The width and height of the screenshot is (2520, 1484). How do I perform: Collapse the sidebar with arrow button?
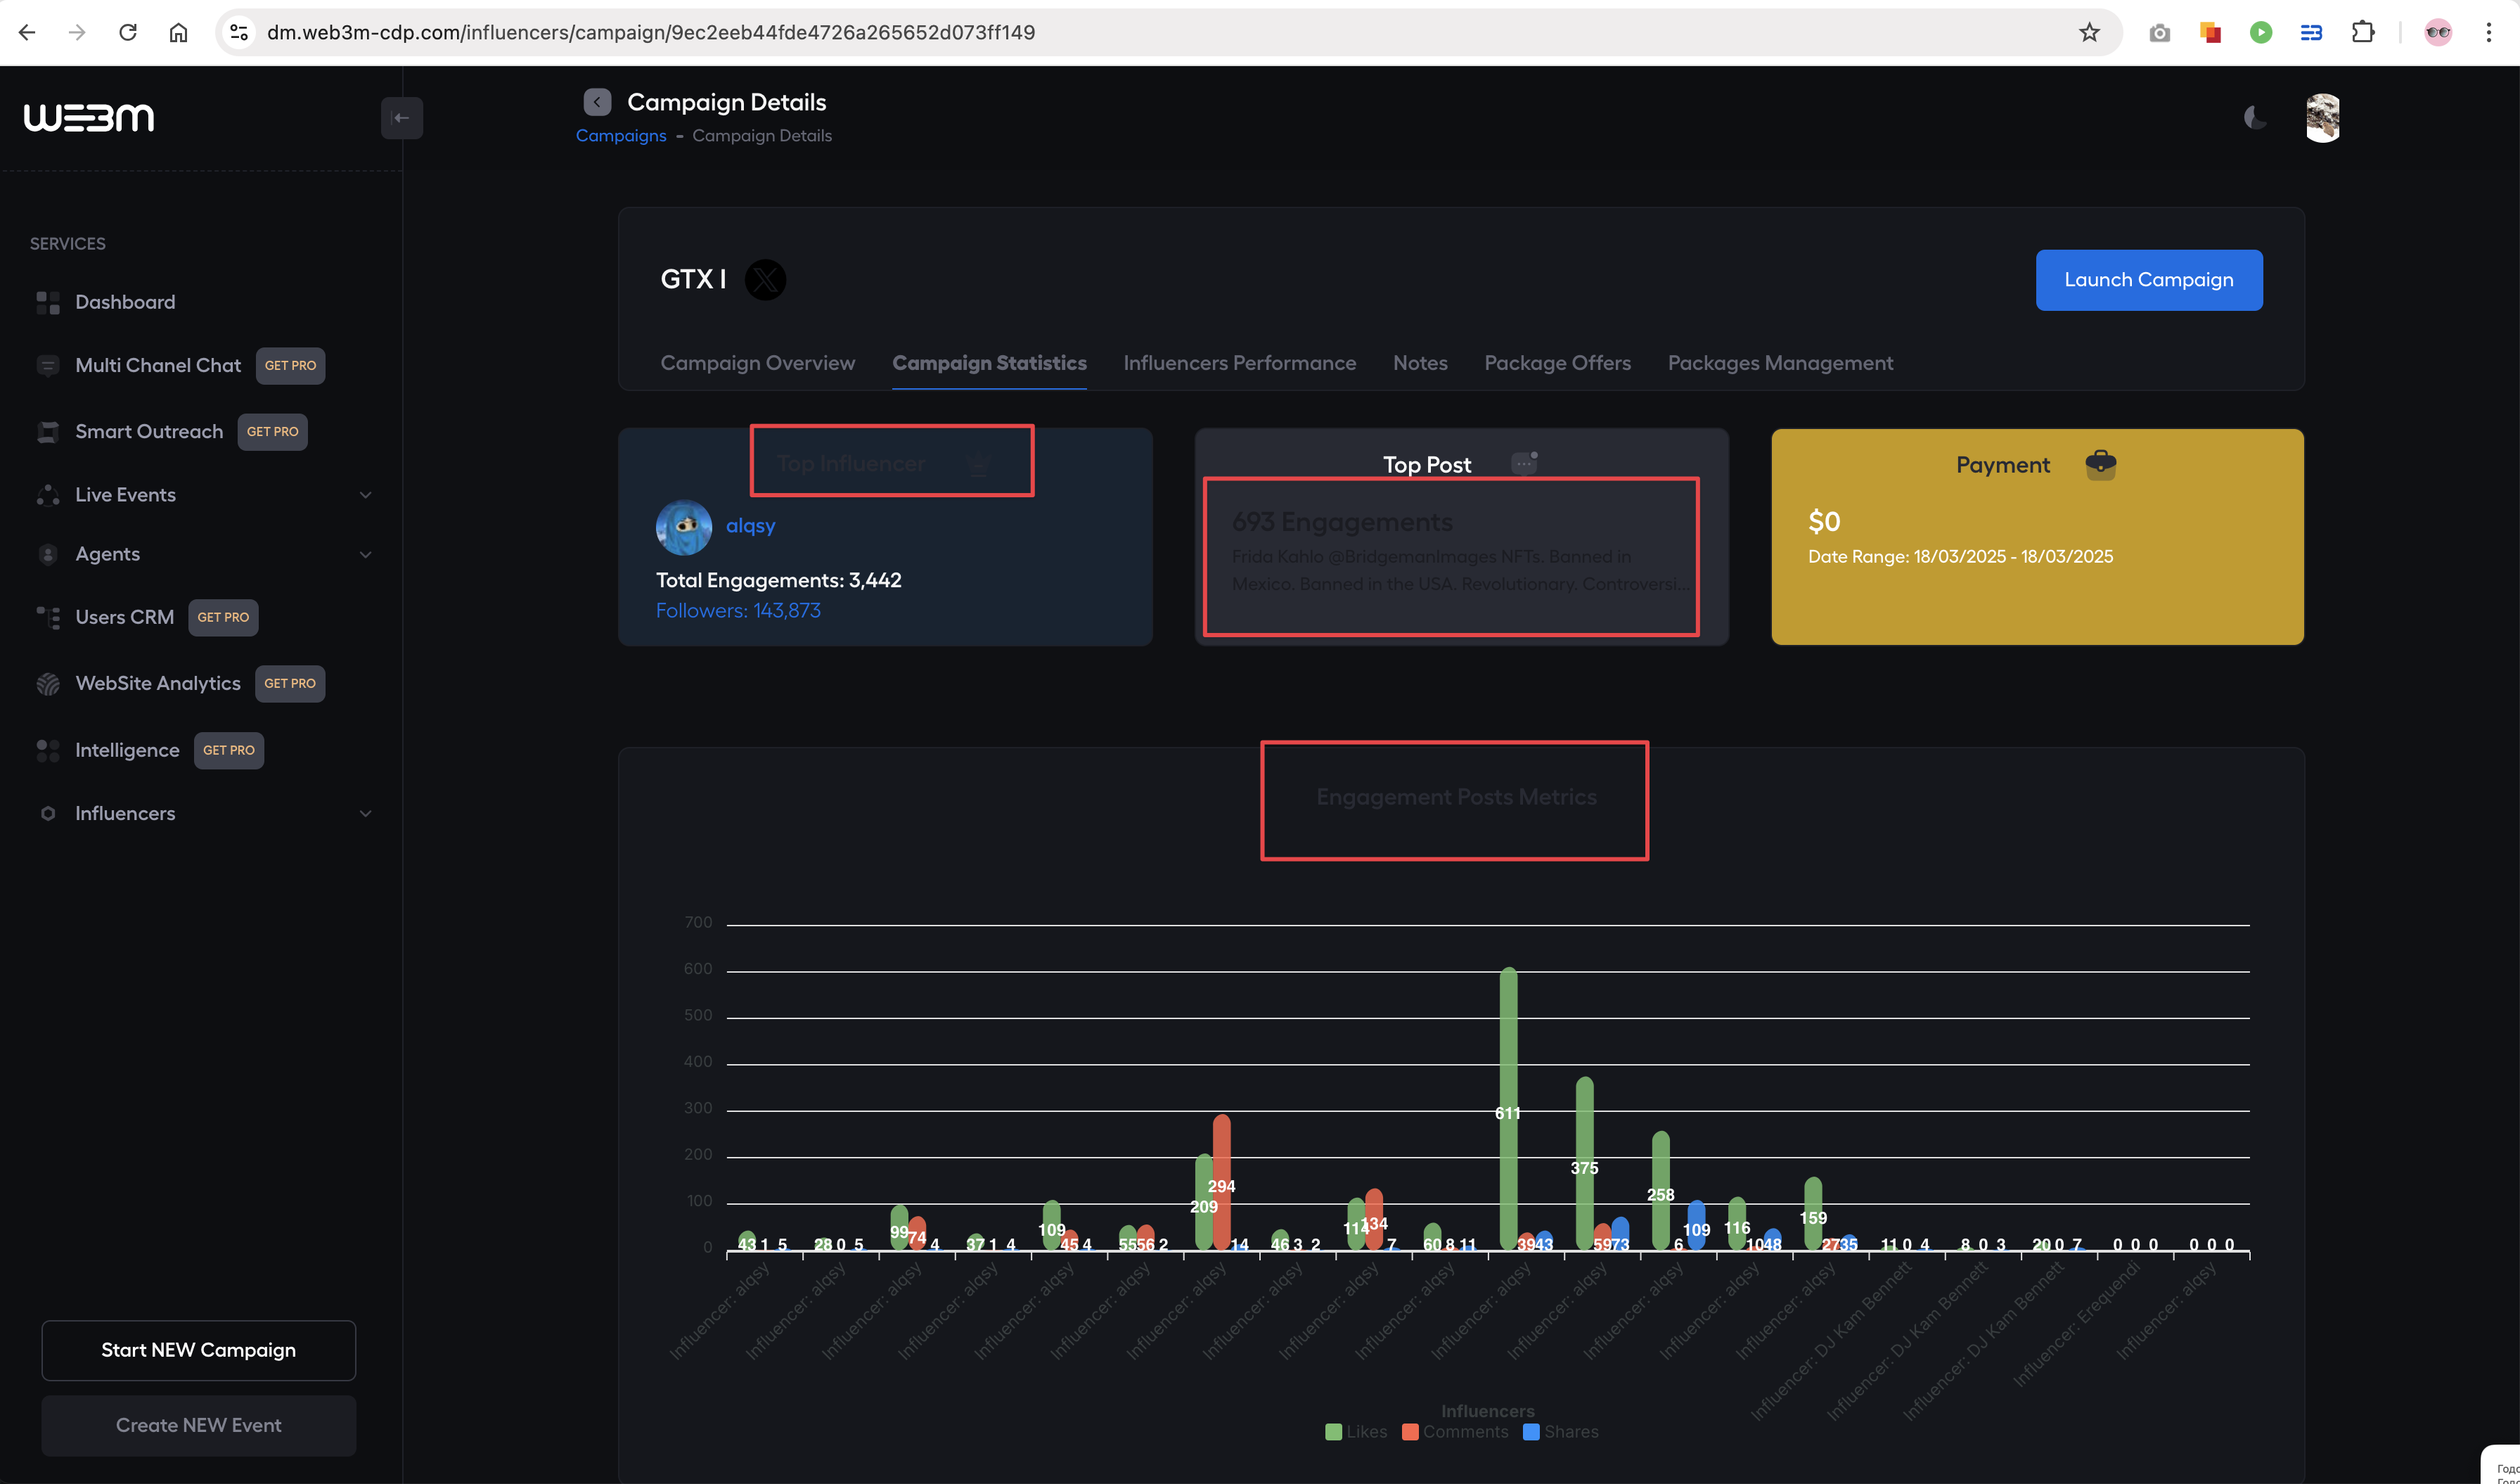pos(401,118)
